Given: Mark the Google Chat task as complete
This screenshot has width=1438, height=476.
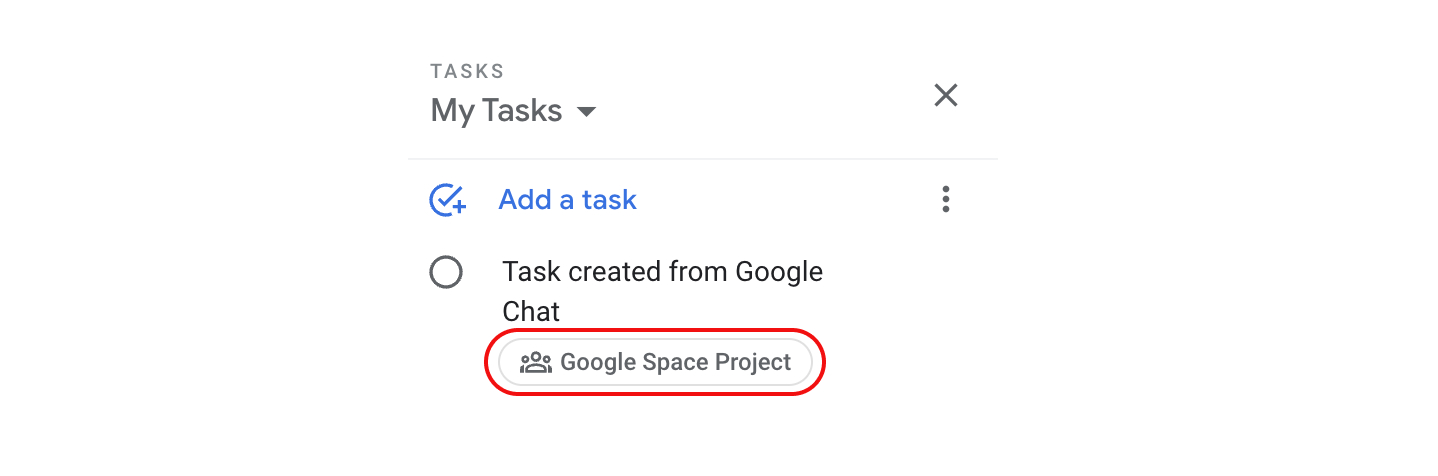Looking at the screenshot, I should (x=445, y=272).
